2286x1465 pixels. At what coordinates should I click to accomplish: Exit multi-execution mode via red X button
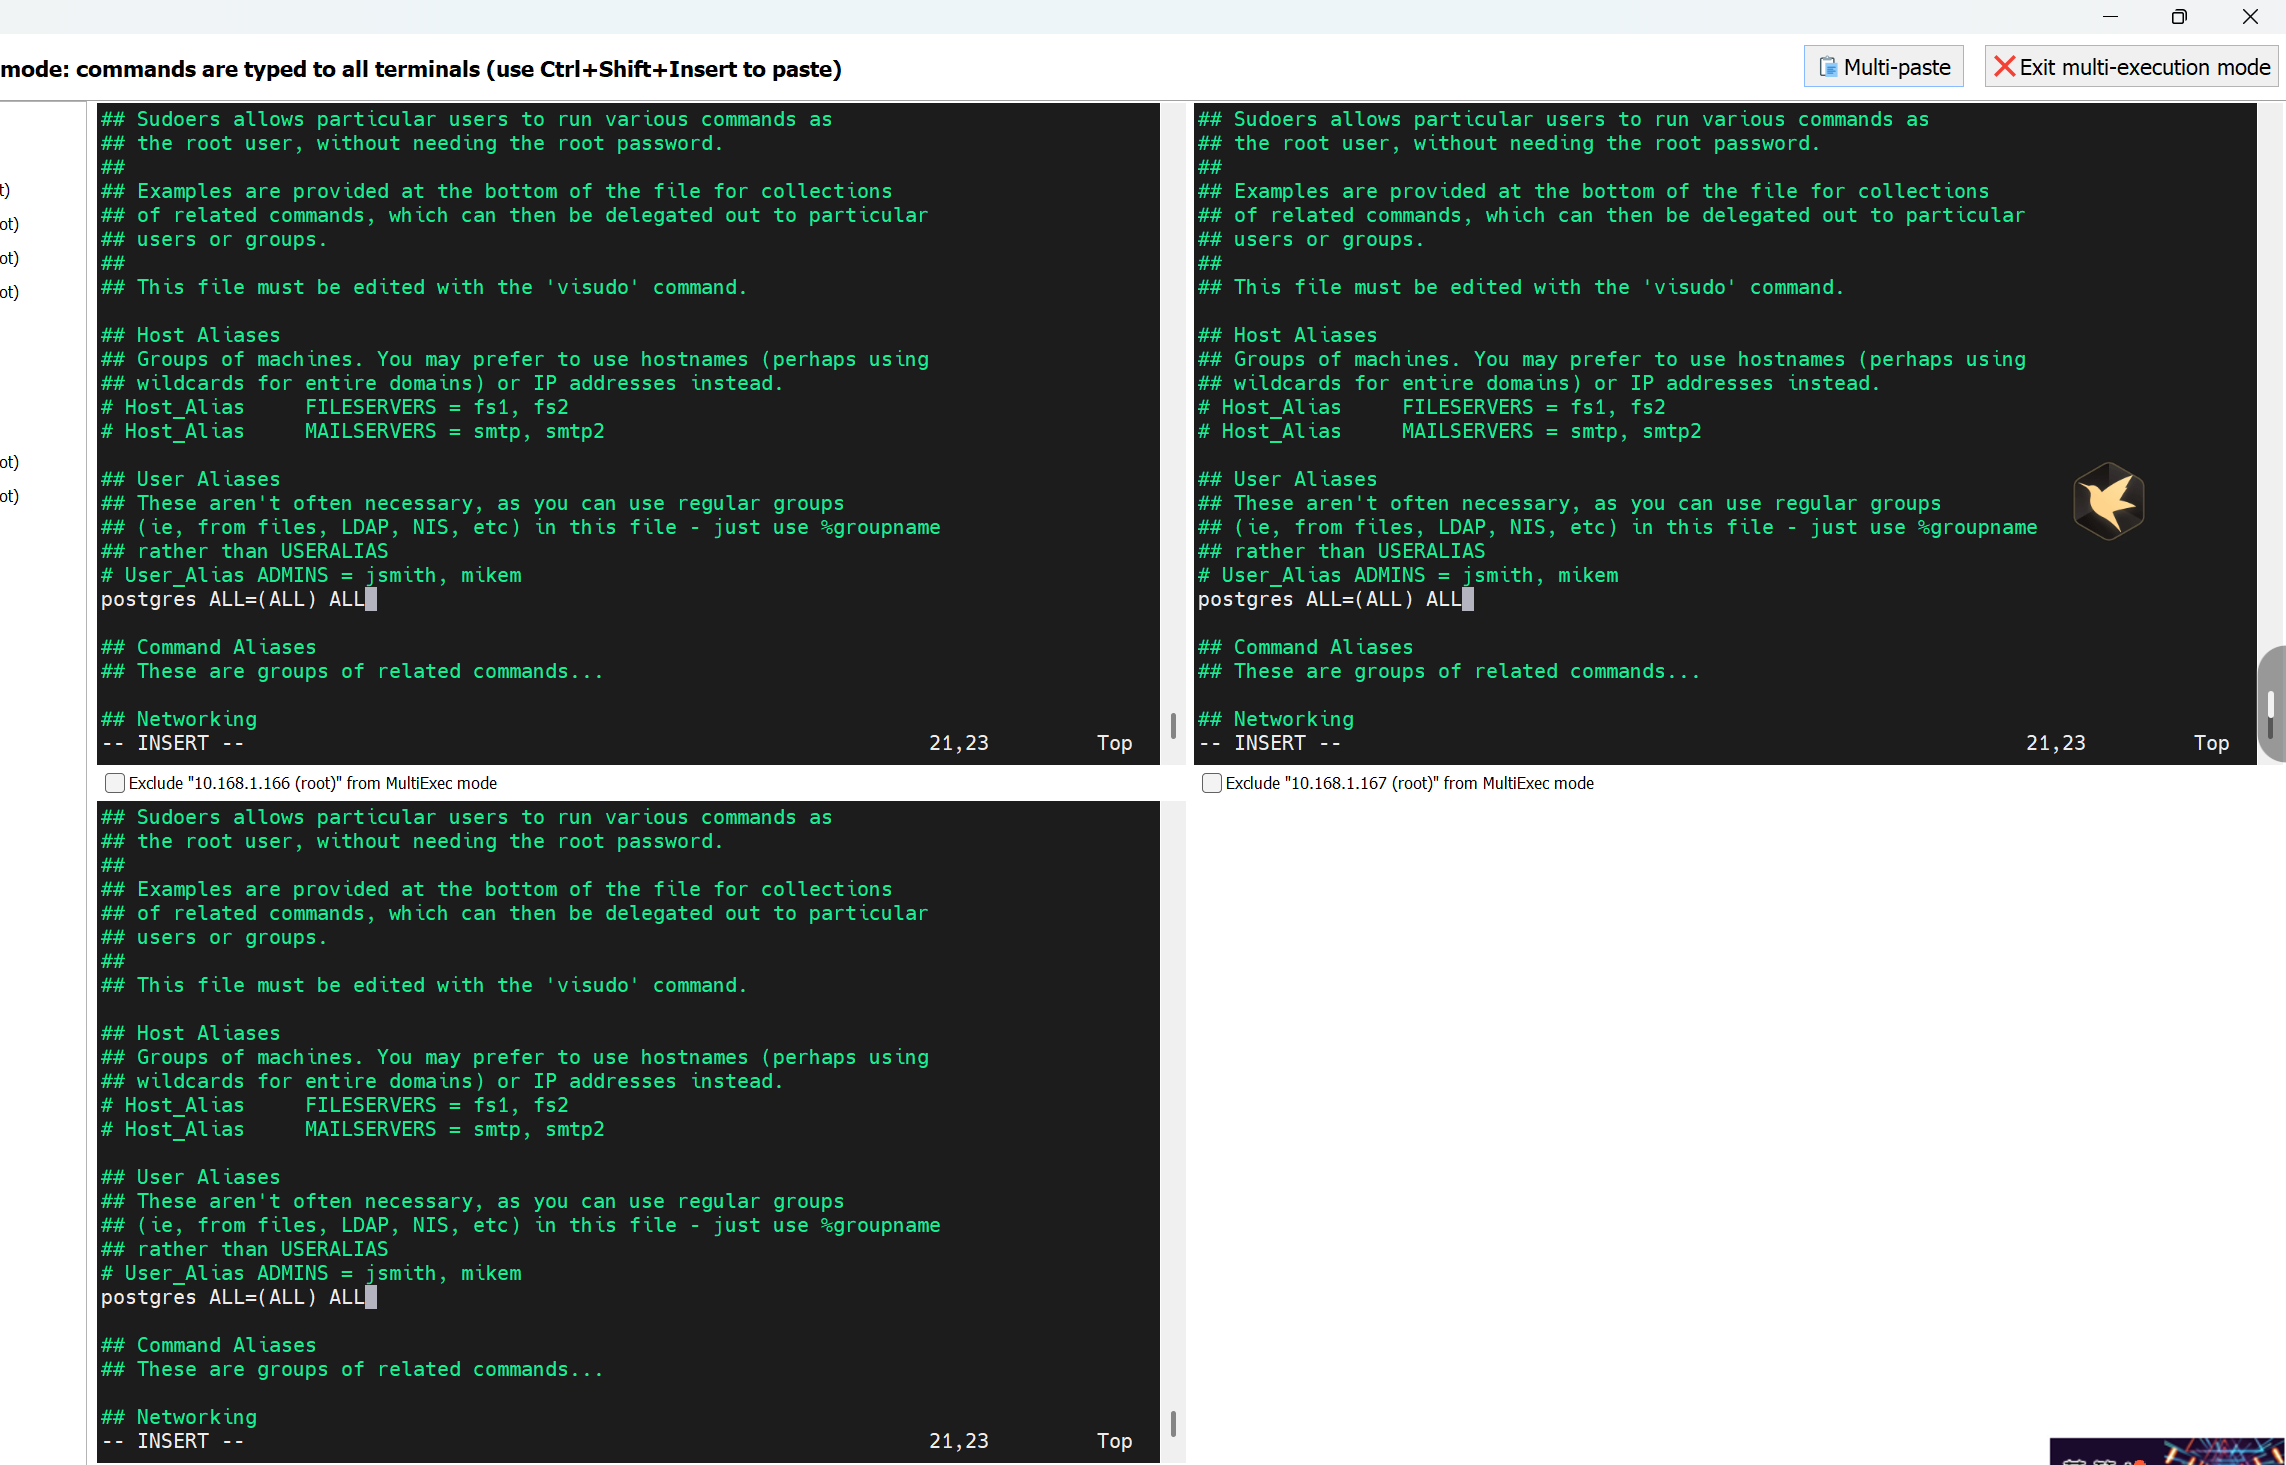pyautogui.click(x=2131, y=67)
